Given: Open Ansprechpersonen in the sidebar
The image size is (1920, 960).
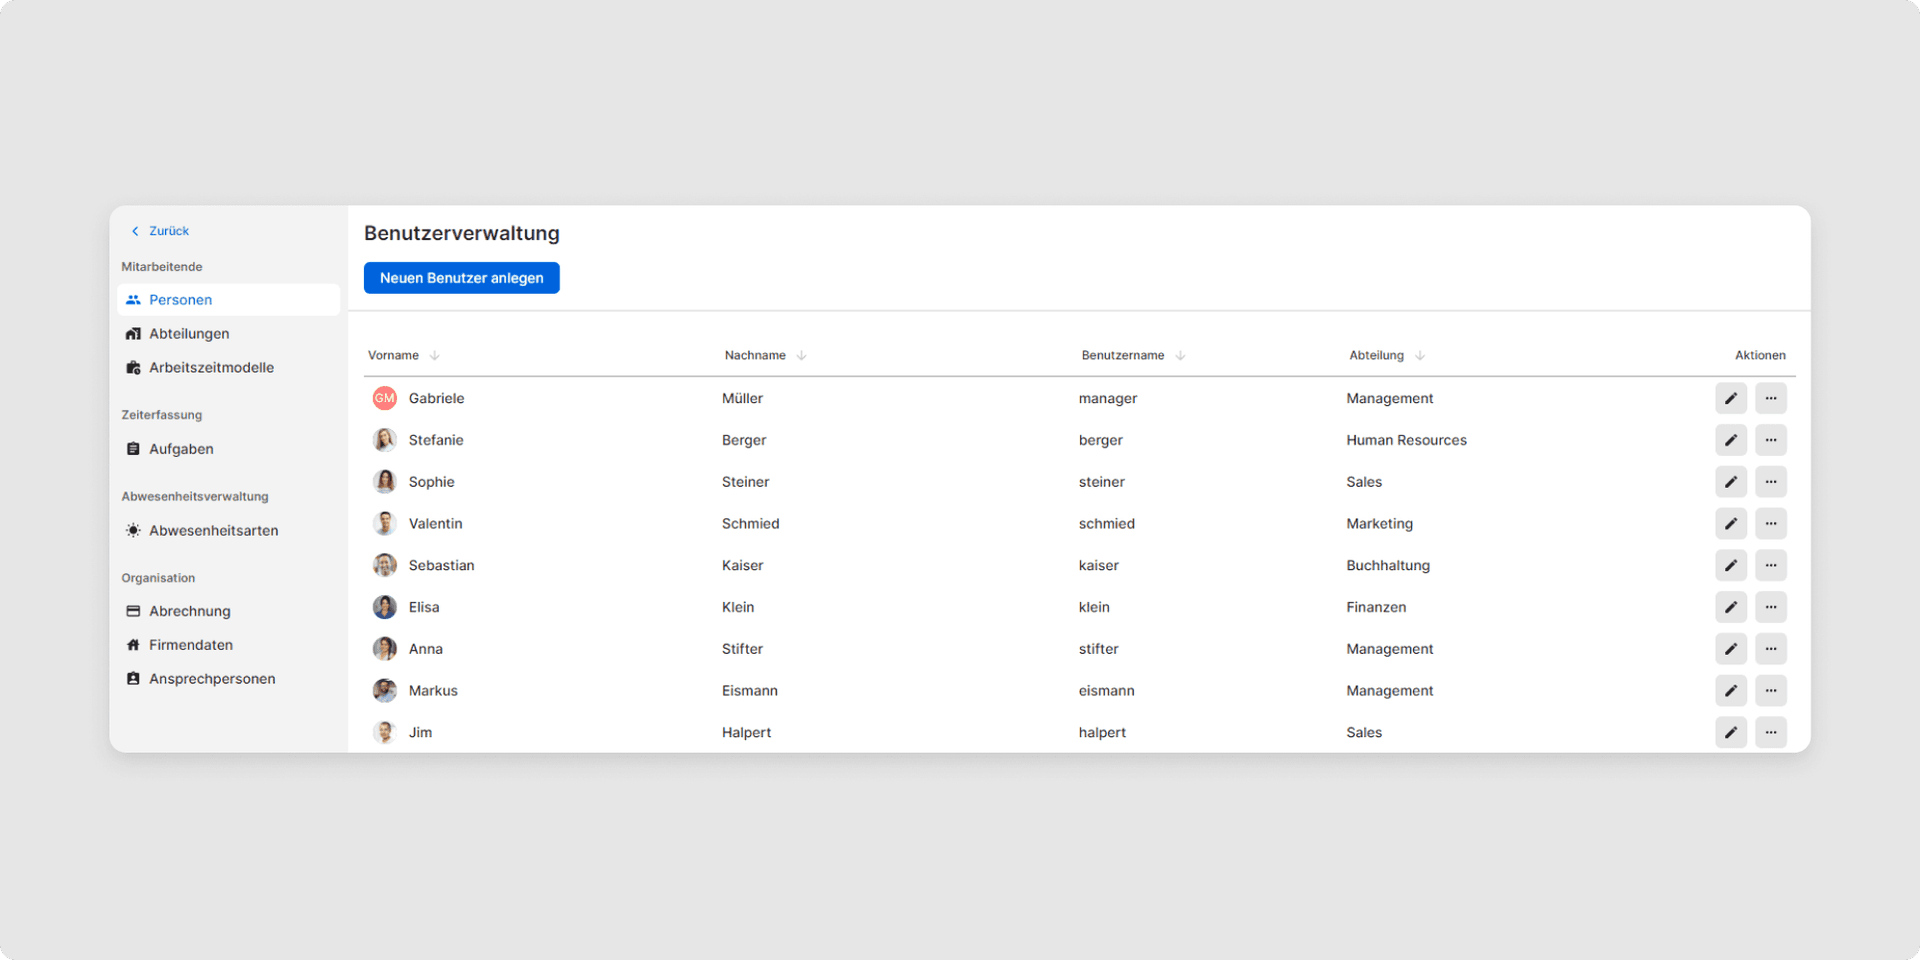Looking at the screenshot, I should (x=229, y=679).
